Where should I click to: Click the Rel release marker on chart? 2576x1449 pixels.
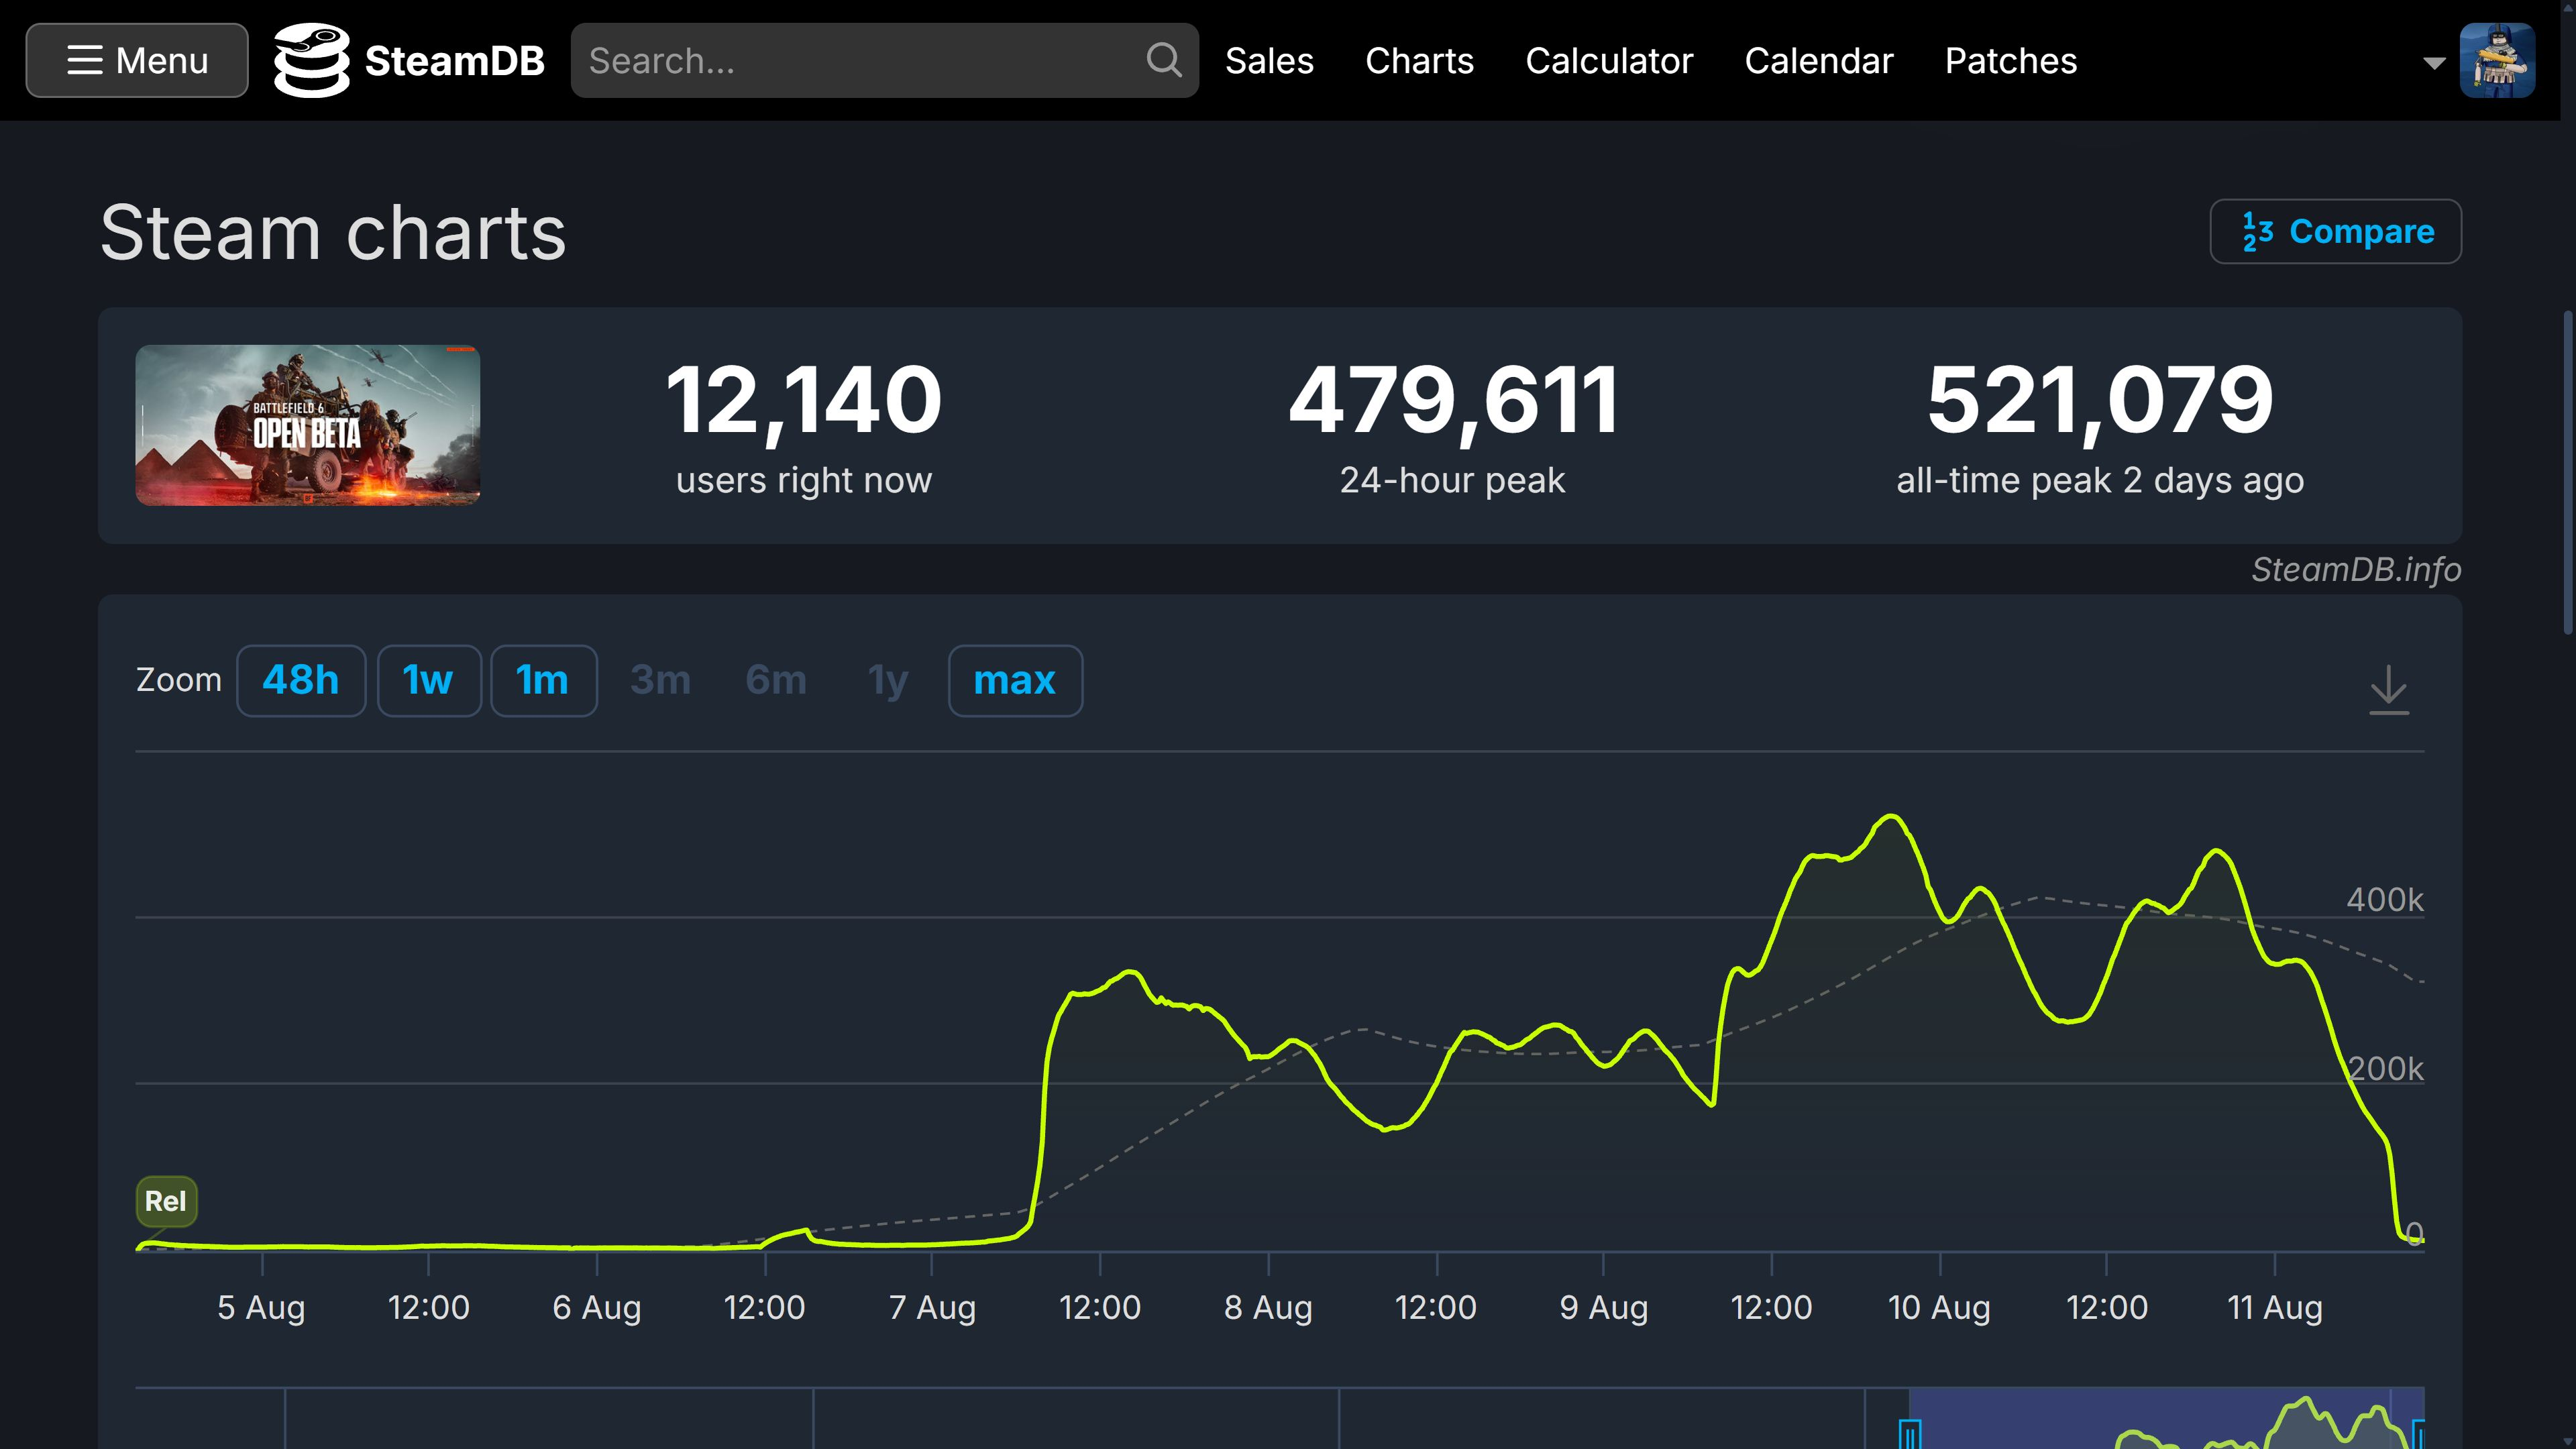tap(166, 1201)
